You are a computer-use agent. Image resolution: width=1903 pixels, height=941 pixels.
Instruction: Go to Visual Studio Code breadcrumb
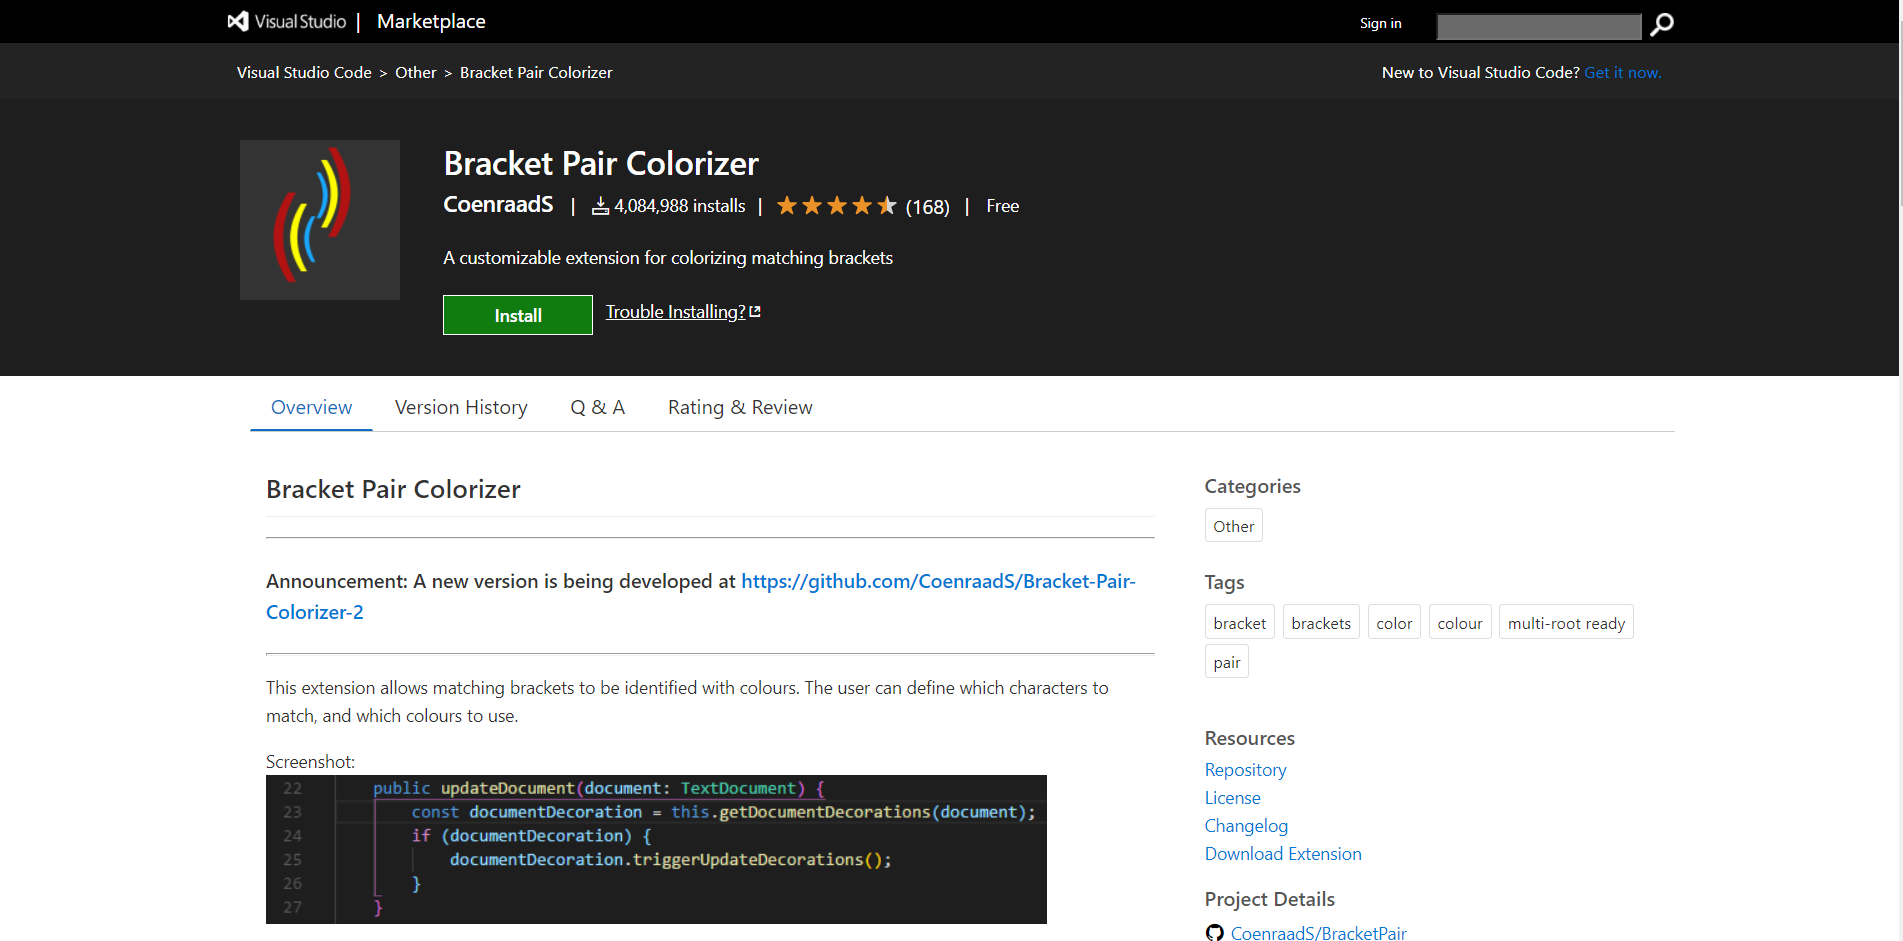[x=304, y=72]
